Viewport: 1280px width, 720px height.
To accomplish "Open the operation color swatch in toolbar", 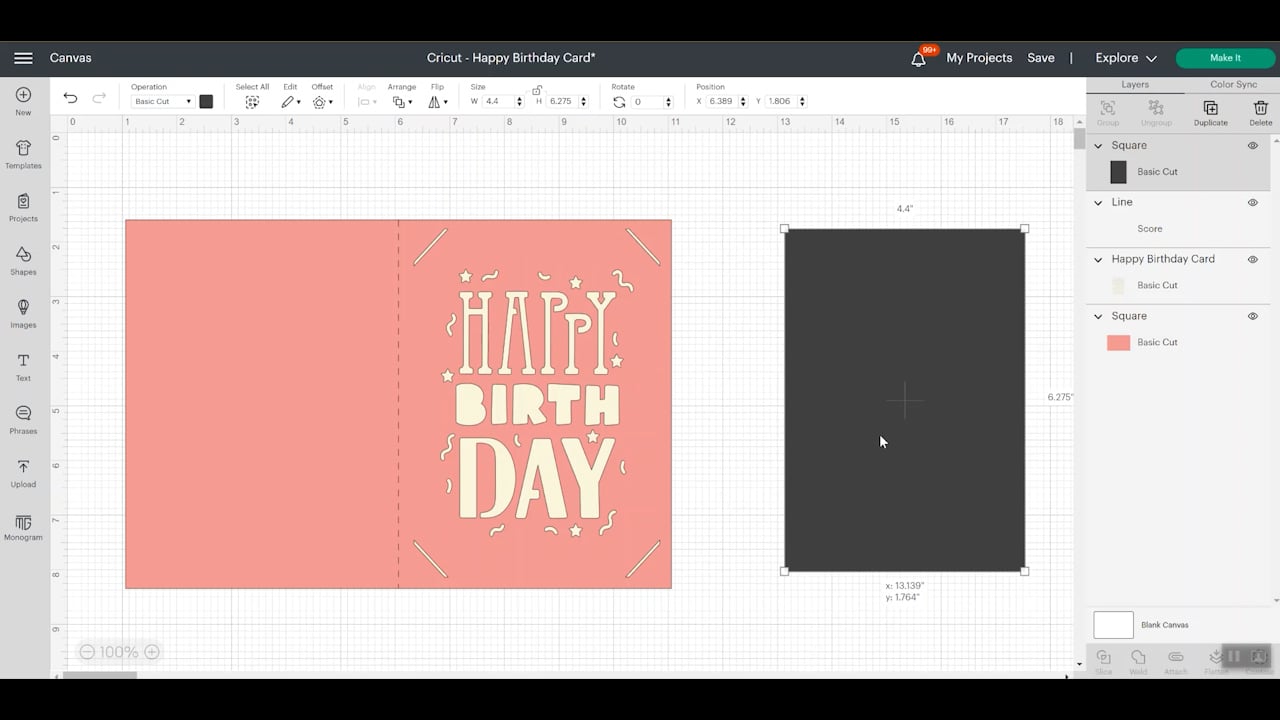I will [x=206, y=102].
